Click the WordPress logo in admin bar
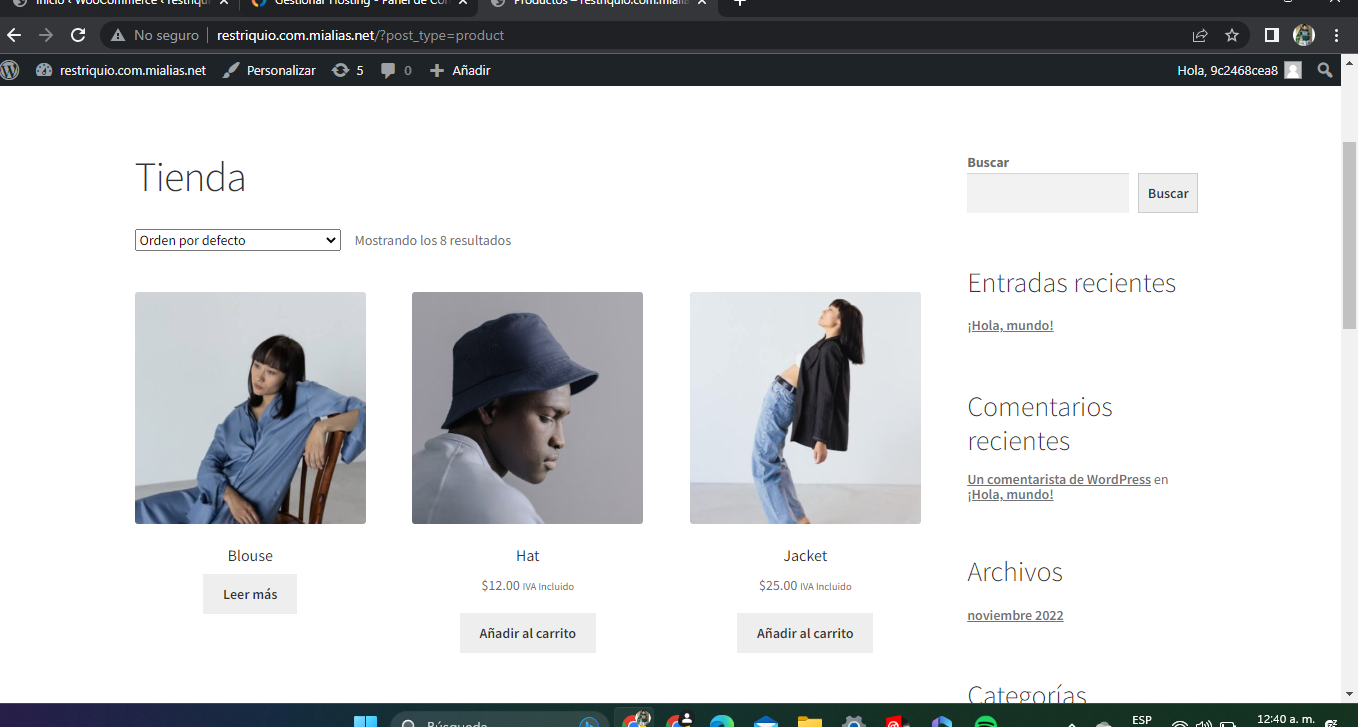Viewport: 1358px width, 727px height. (10, 70)
